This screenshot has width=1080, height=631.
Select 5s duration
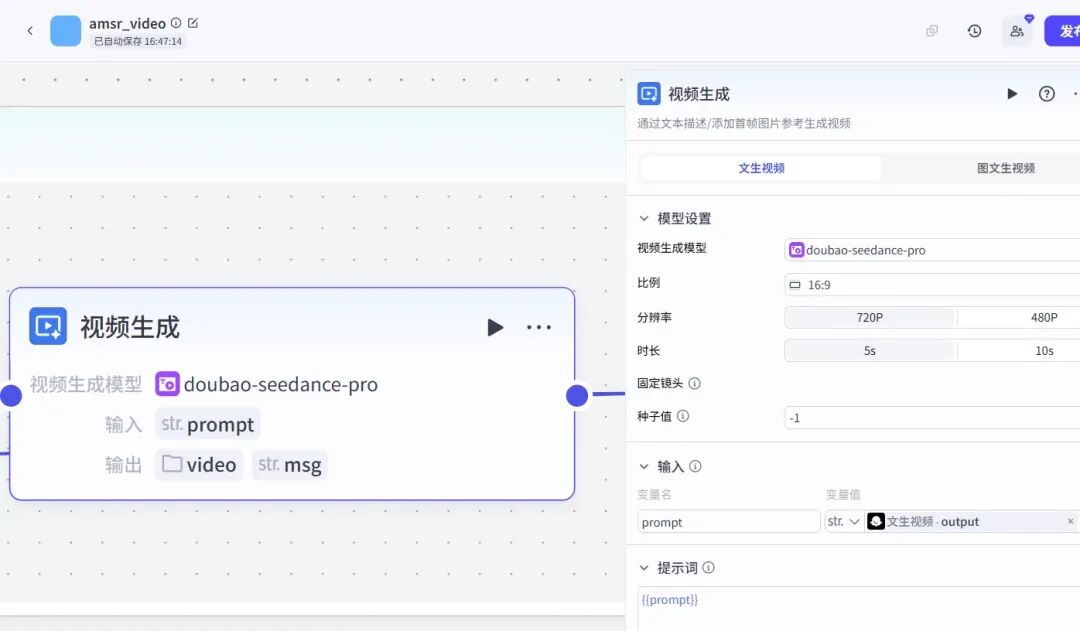pos(870,351)
